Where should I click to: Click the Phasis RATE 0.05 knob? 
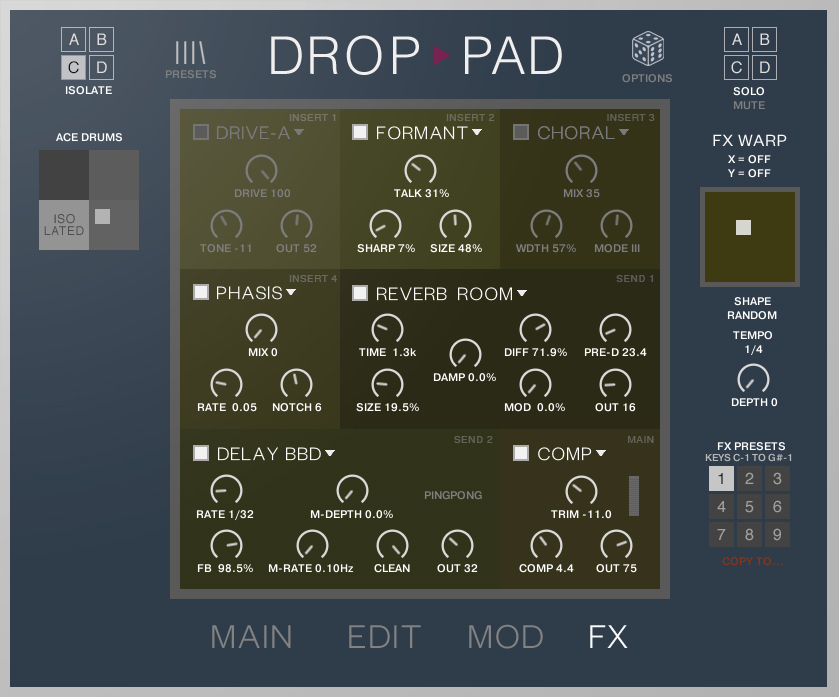(226, 384)
